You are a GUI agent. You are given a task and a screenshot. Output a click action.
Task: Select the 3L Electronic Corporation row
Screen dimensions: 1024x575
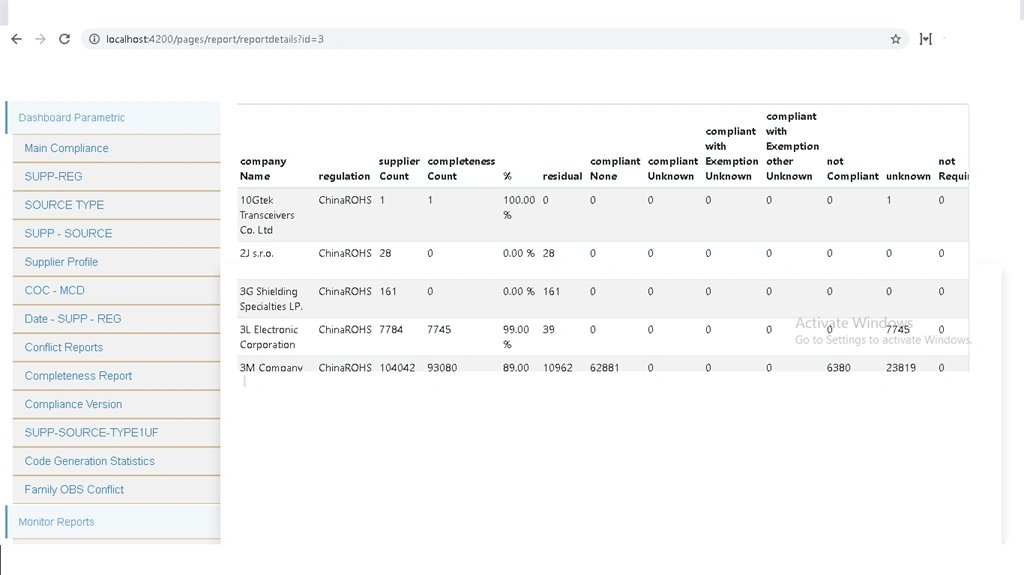tap(603, 337)
